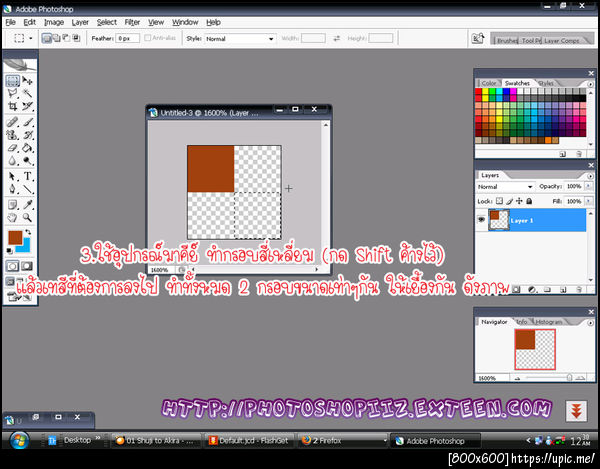Click Adobe Photoshop taskbar button
The height and width of the screenshot is (469, 600).
[x=435, y=441]
